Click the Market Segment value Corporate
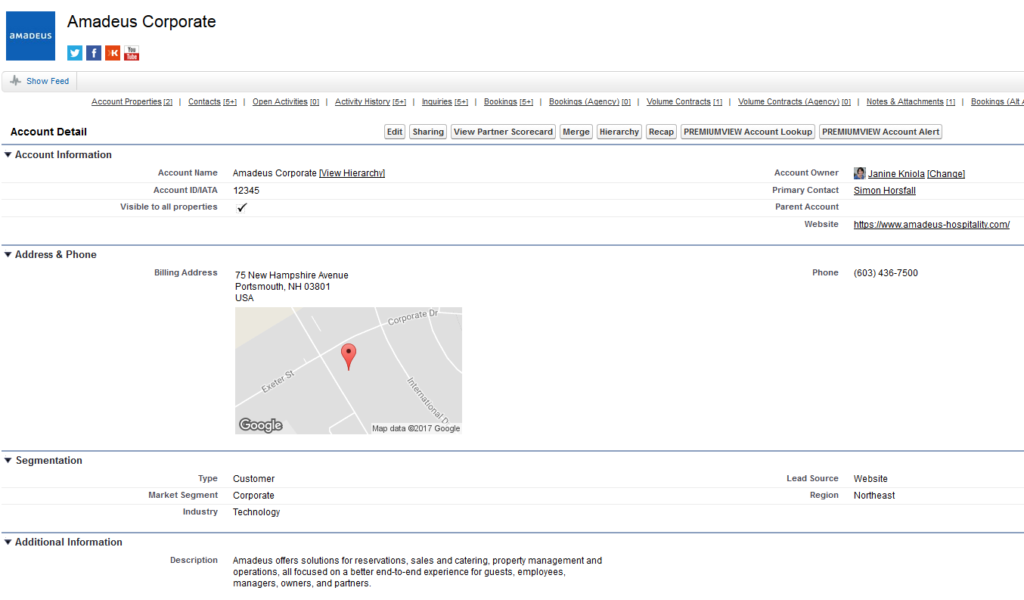This screenshot has height=600, width=1024. click(x=253, y=496)
